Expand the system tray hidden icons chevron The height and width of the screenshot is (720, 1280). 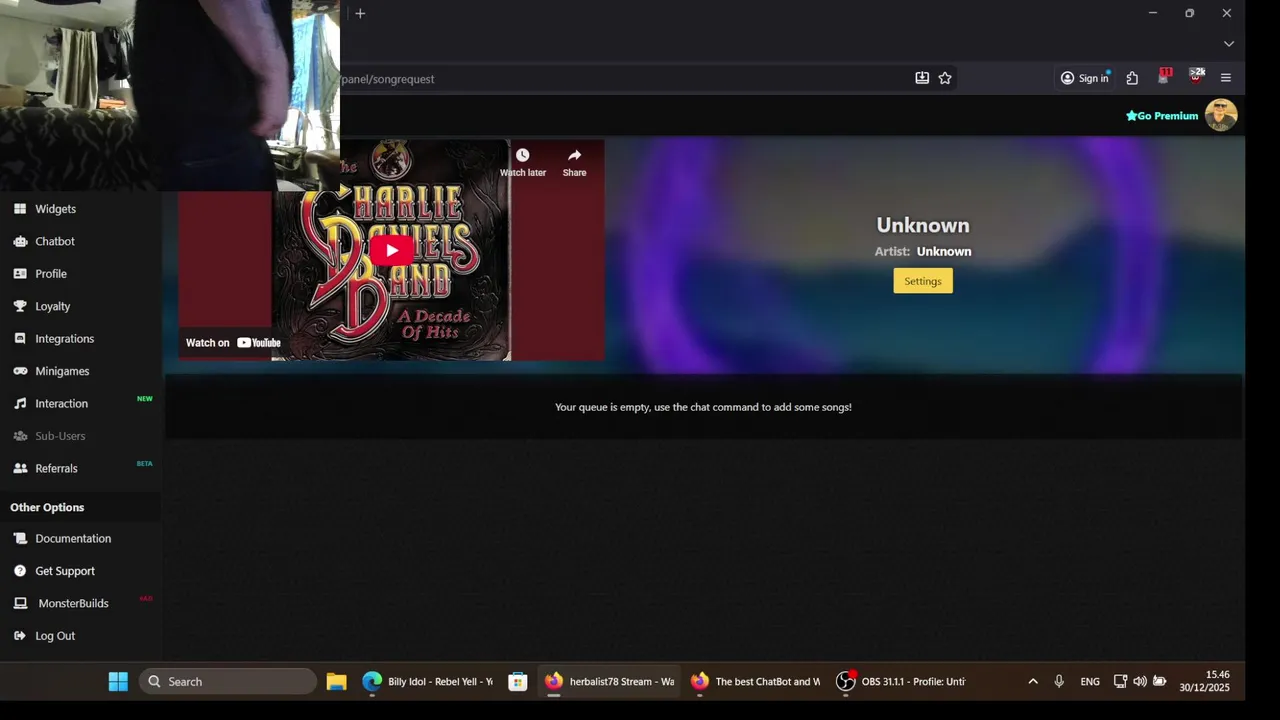click(x=1033, y=681)
